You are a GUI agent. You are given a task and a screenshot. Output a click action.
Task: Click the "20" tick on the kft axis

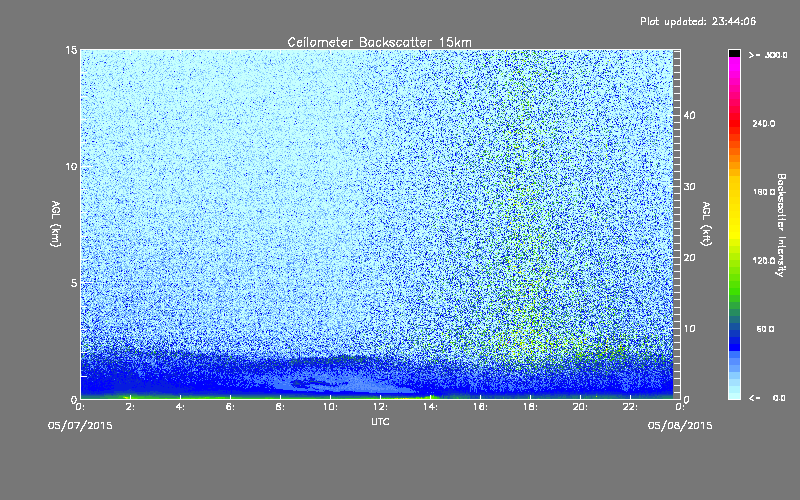pyautogui.click(x=689, y=258)
